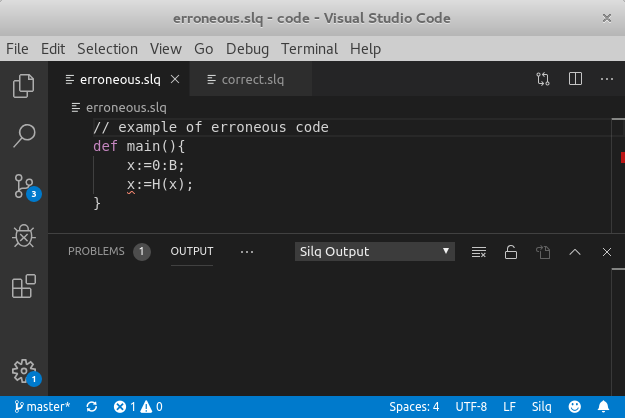
Task: Toggle the output scroll lock
Action: coord(510,252)
